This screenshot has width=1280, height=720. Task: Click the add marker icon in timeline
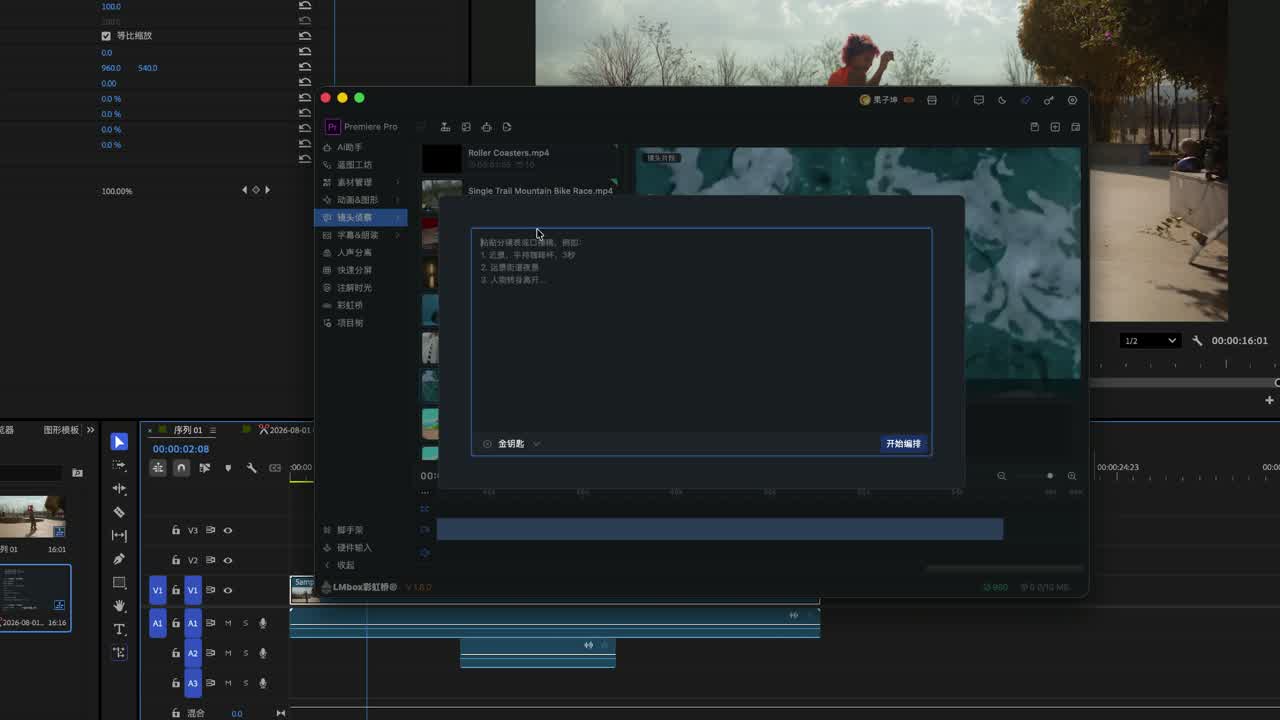tap(228, 468)
